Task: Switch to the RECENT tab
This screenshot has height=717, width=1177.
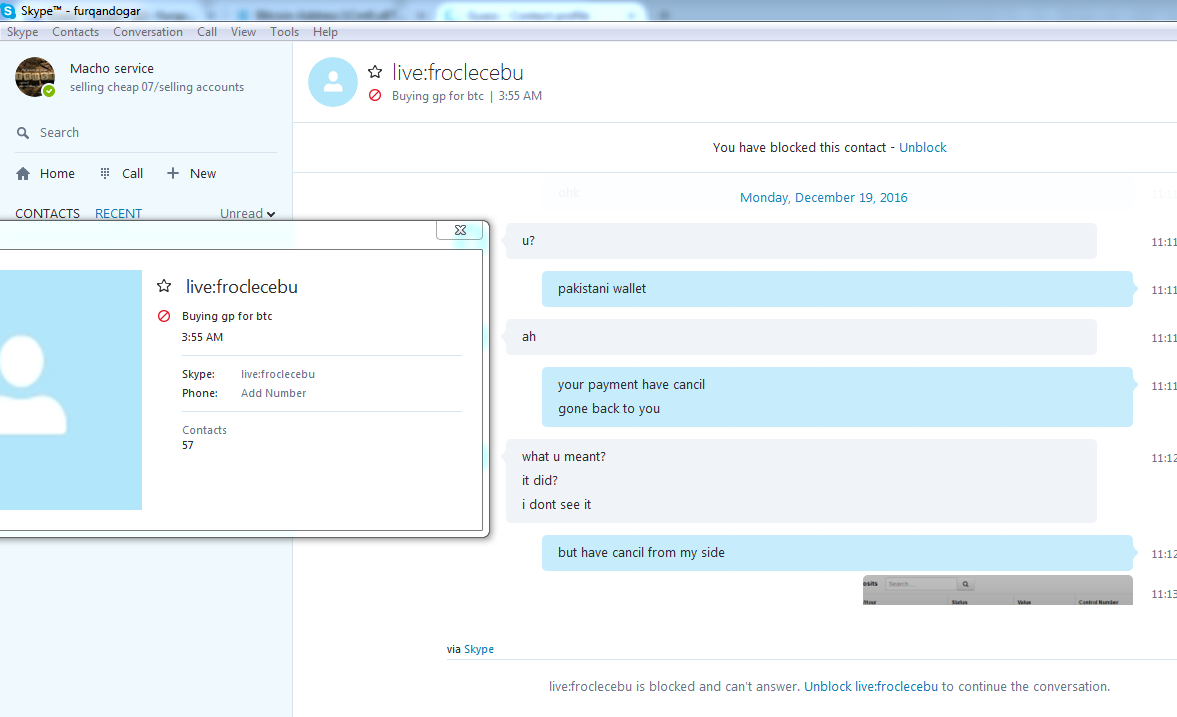Action: (119, 213)
